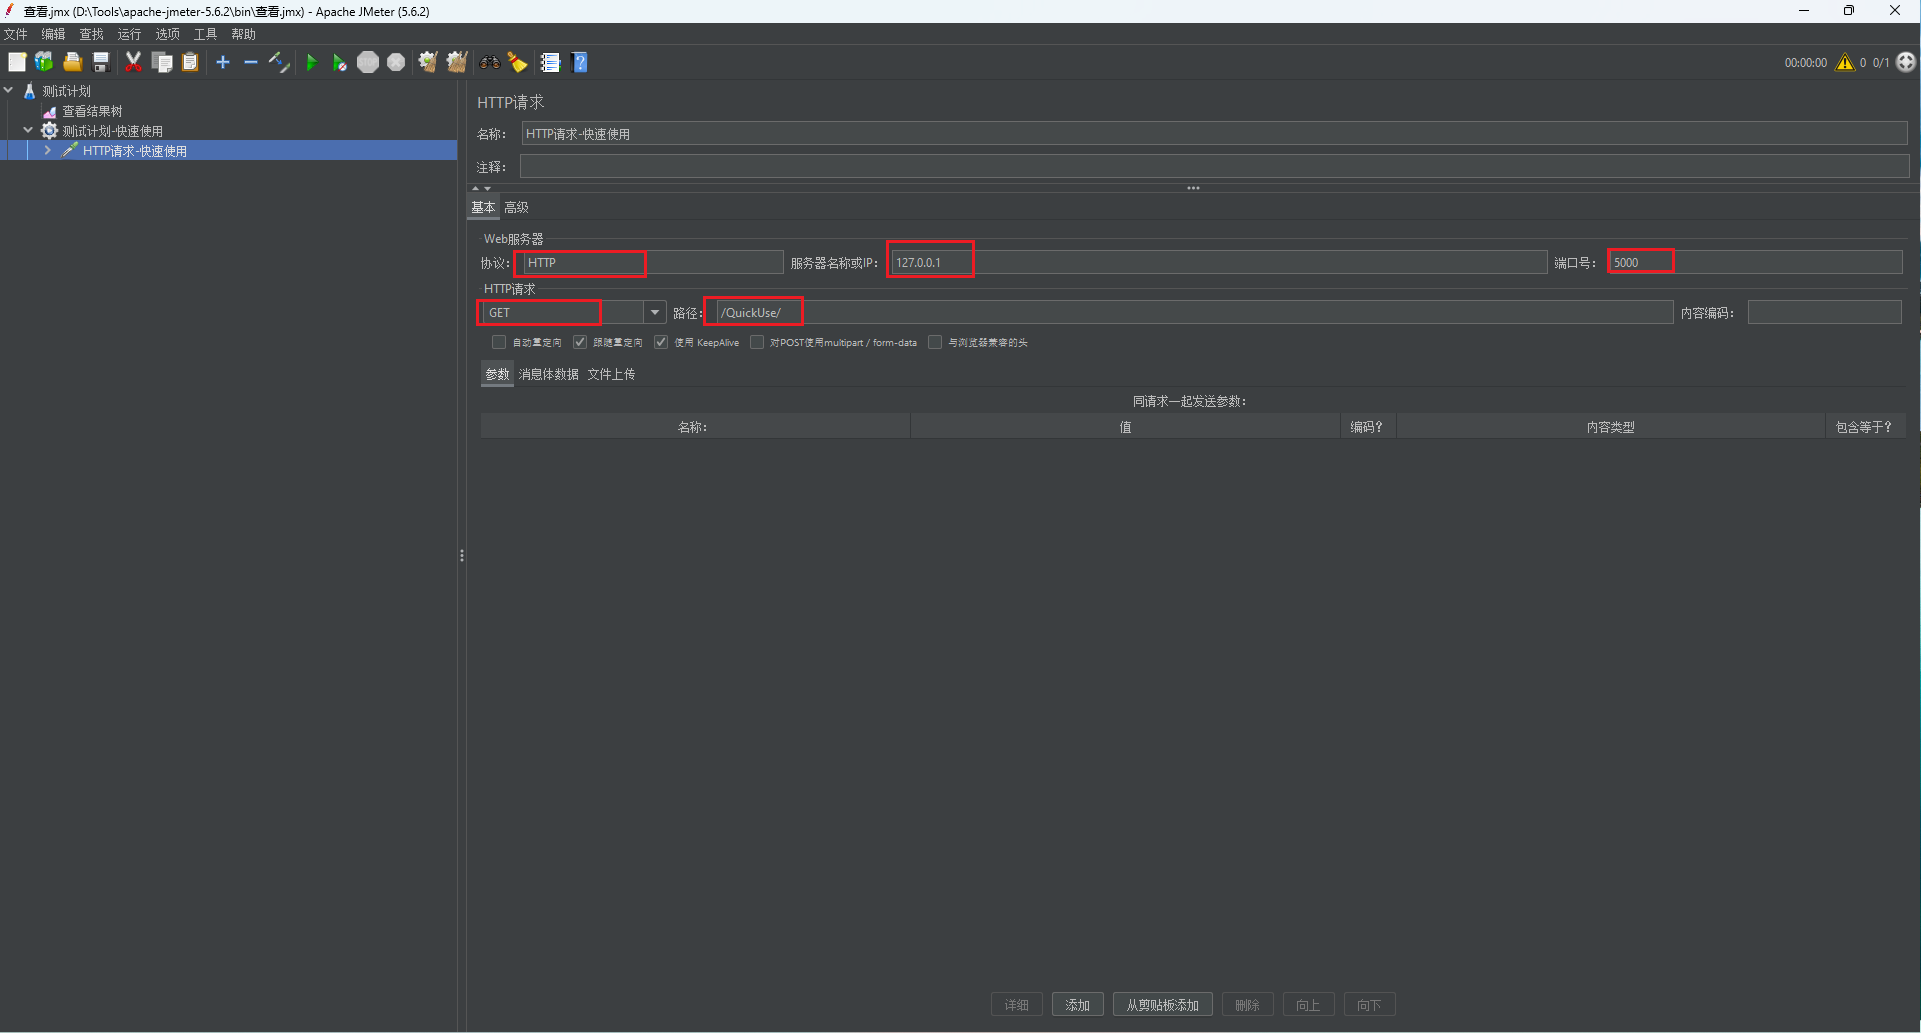
Task: Collapse the 测试计划-快速使用 thread group arrow
Action: (x=28, y=130)
